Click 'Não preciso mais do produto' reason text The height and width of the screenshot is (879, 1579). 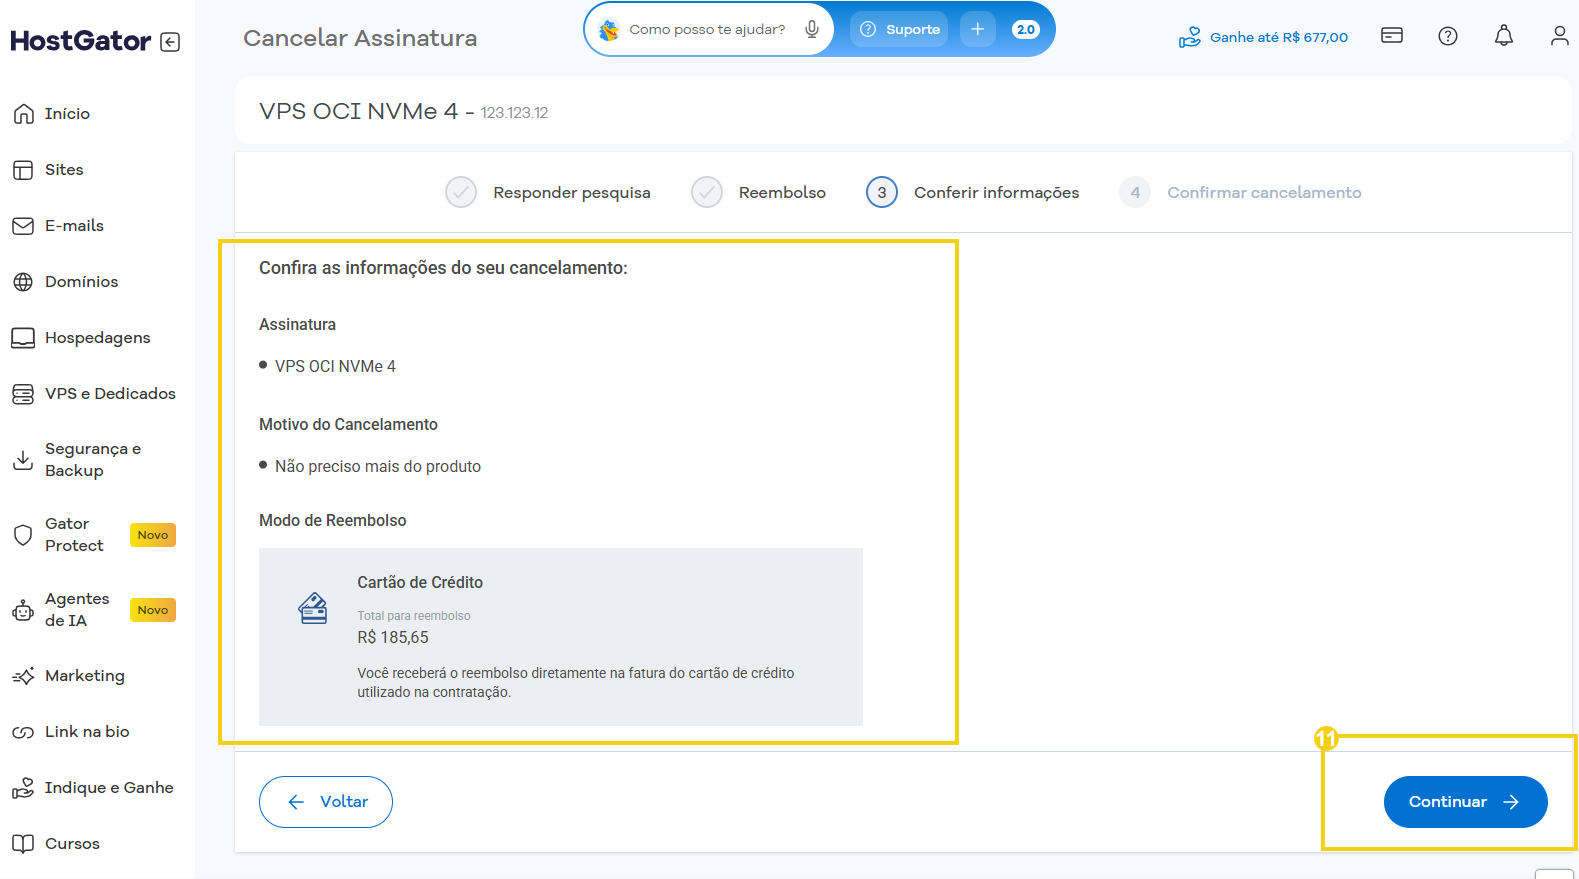378,467
